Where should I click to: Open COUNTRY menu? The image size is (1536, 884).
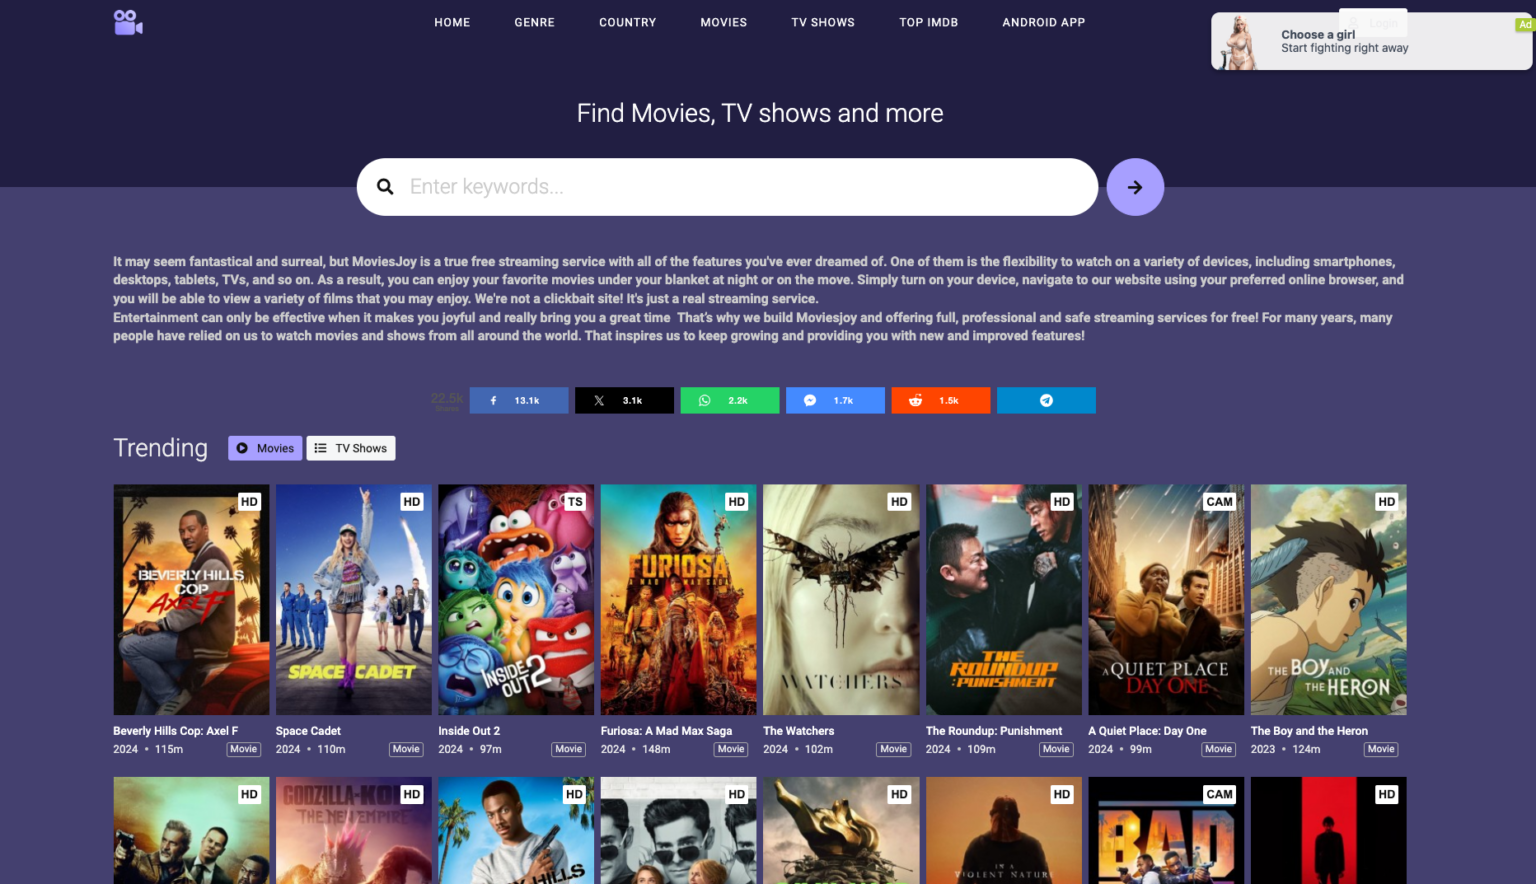click(x=628, y=22)
